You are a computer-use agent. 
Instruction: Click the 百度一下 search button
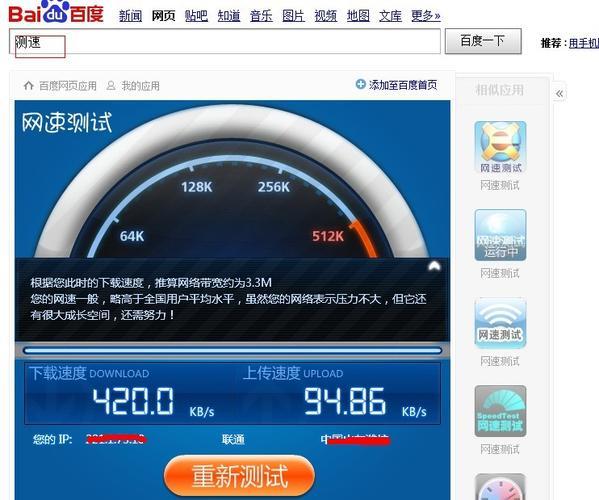483,41
